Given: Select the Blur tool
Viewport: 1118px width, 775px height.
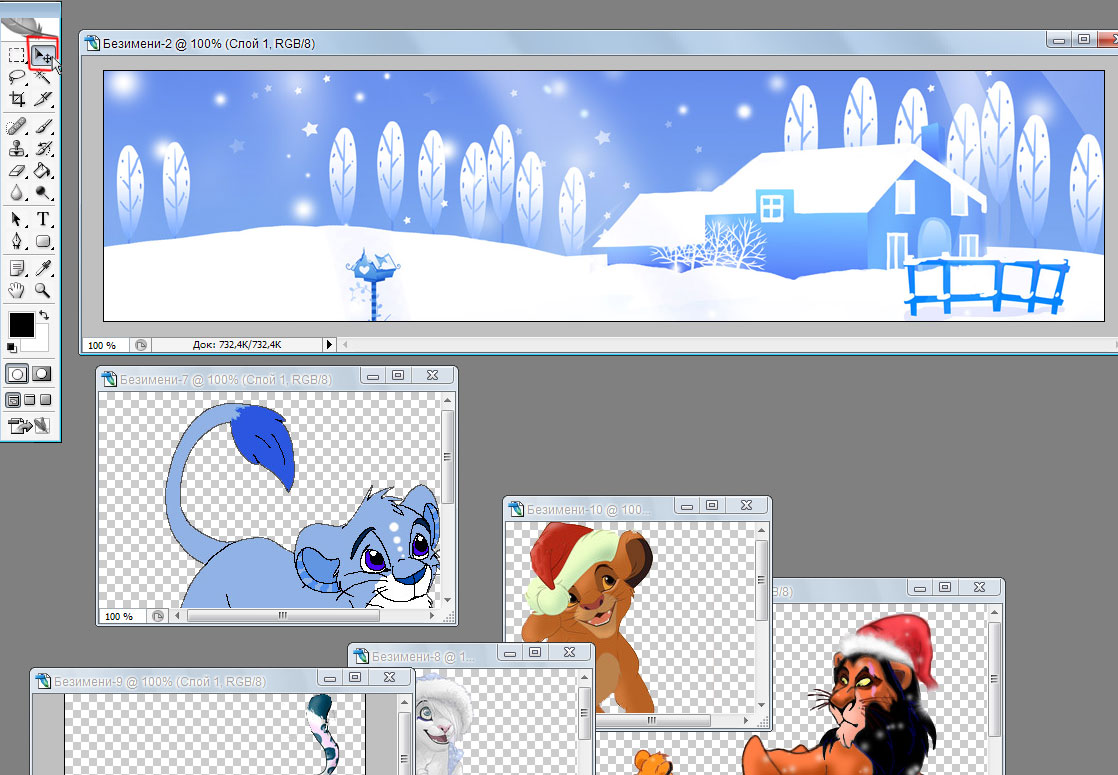Looking at the screenshot, I should pyautogui.click(x=16, y=192).
